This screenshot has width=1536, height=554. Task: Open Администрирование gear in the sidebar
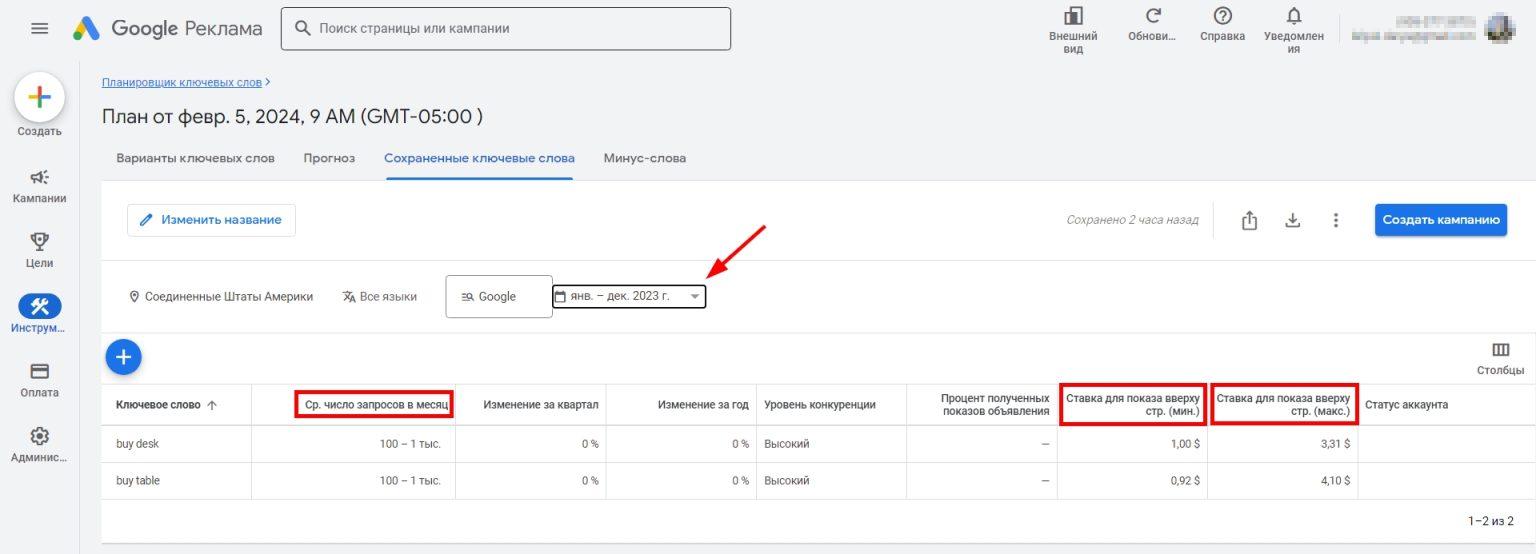click(x=39, y=445)
